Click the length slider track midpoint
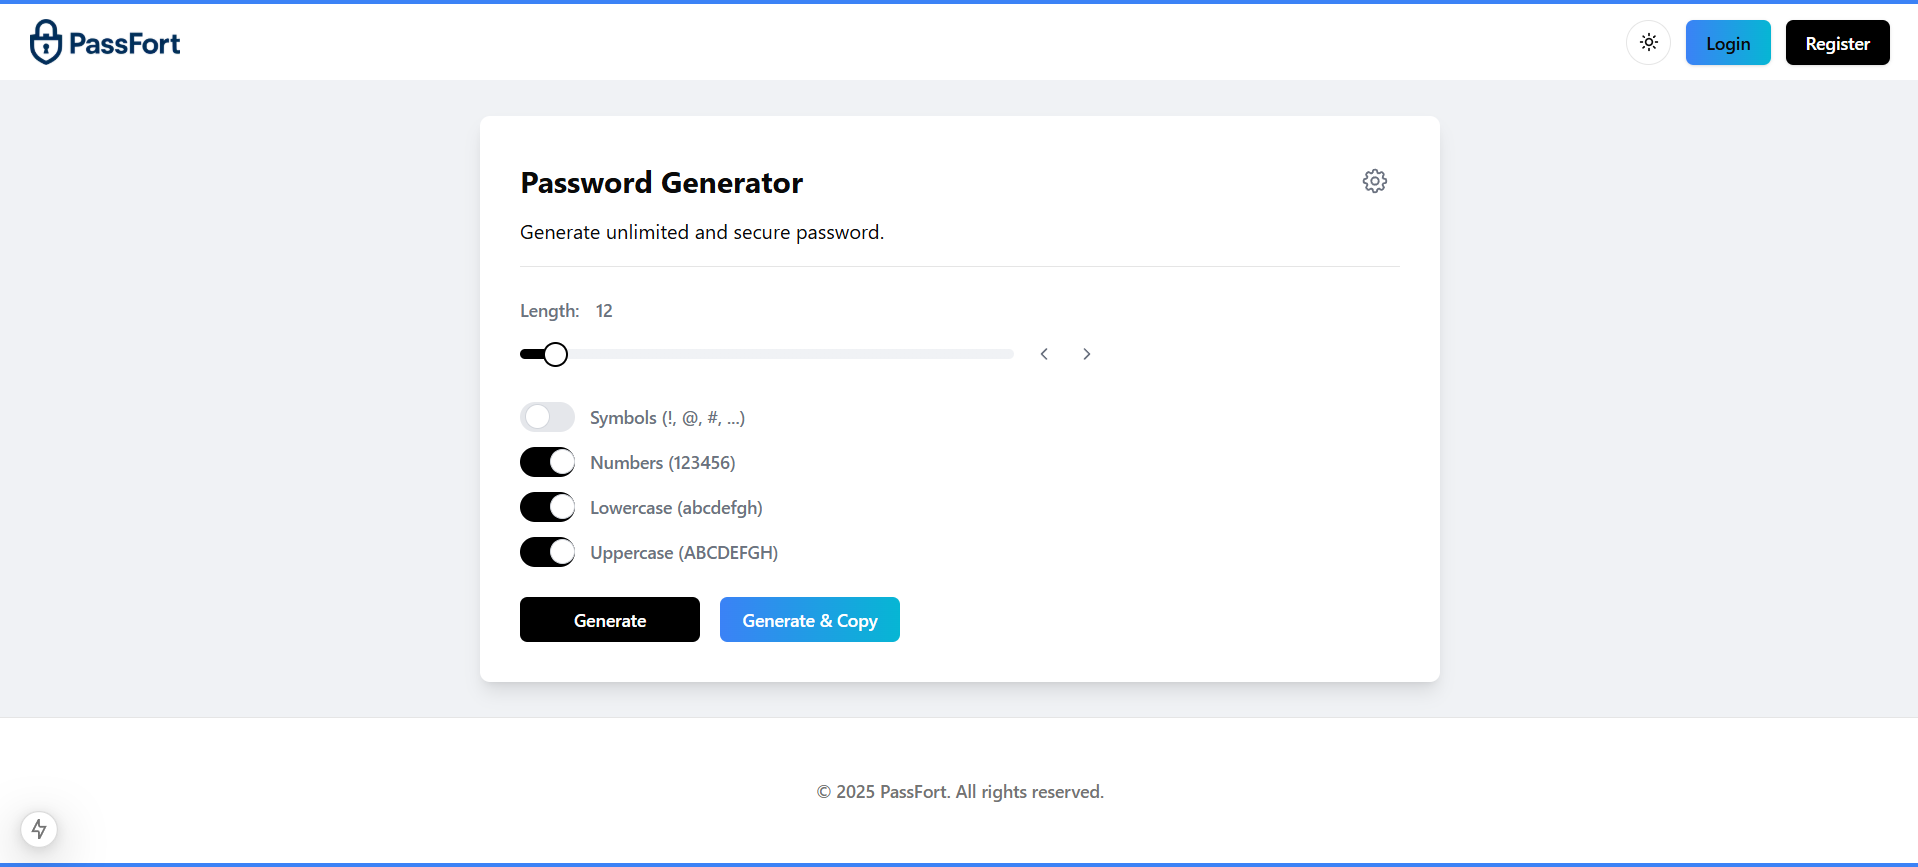 pos(767,354)
